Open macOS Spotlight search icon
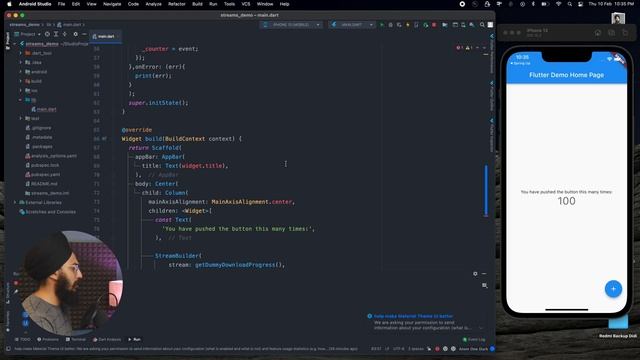The image size is (640, 360). 569,4
